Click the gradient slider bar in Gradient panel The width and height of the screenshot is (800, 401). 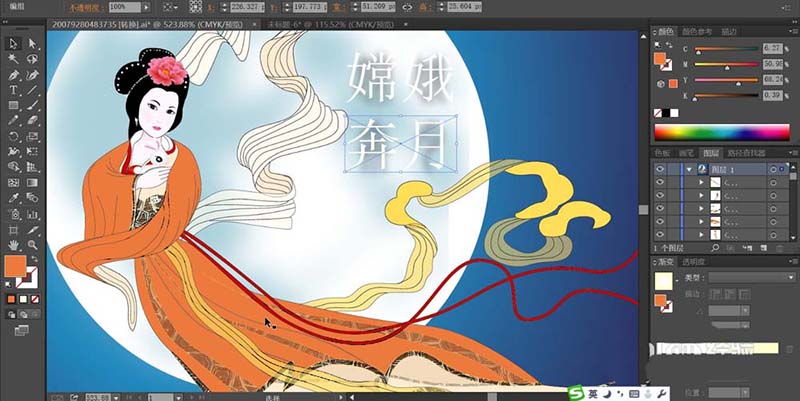pyautogui.click(x=716, y=348)
